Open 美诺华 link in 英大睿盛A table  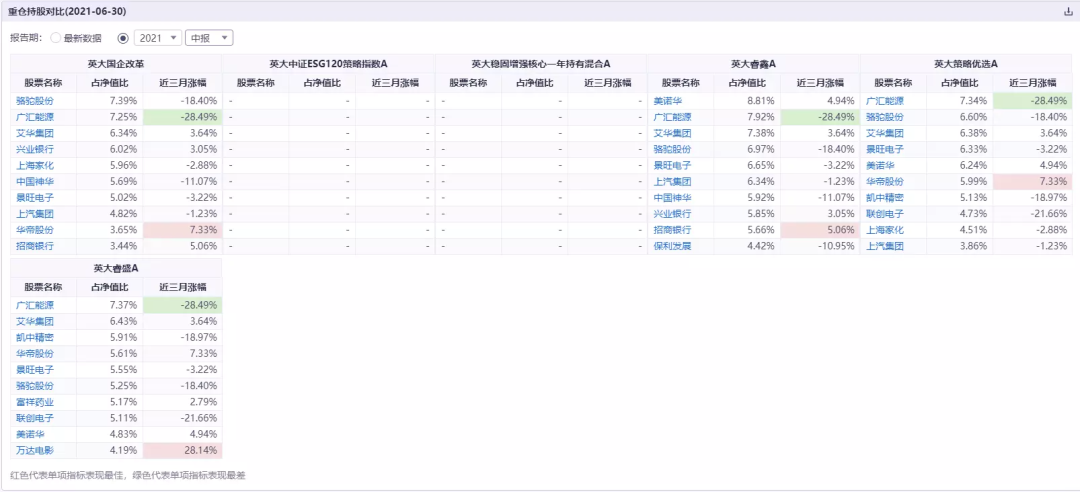(30, 435)
